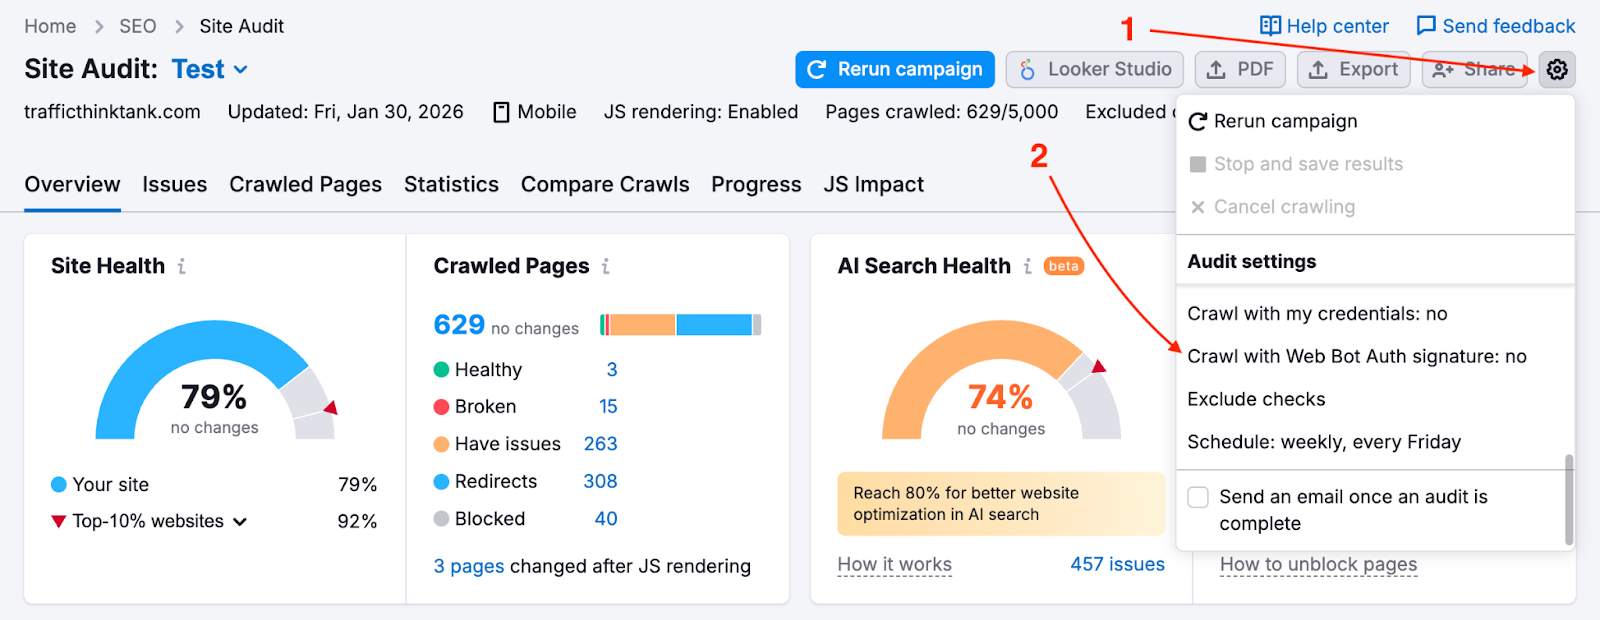
Task: Click the Stop and save results icon
Action: (1198, 164)
